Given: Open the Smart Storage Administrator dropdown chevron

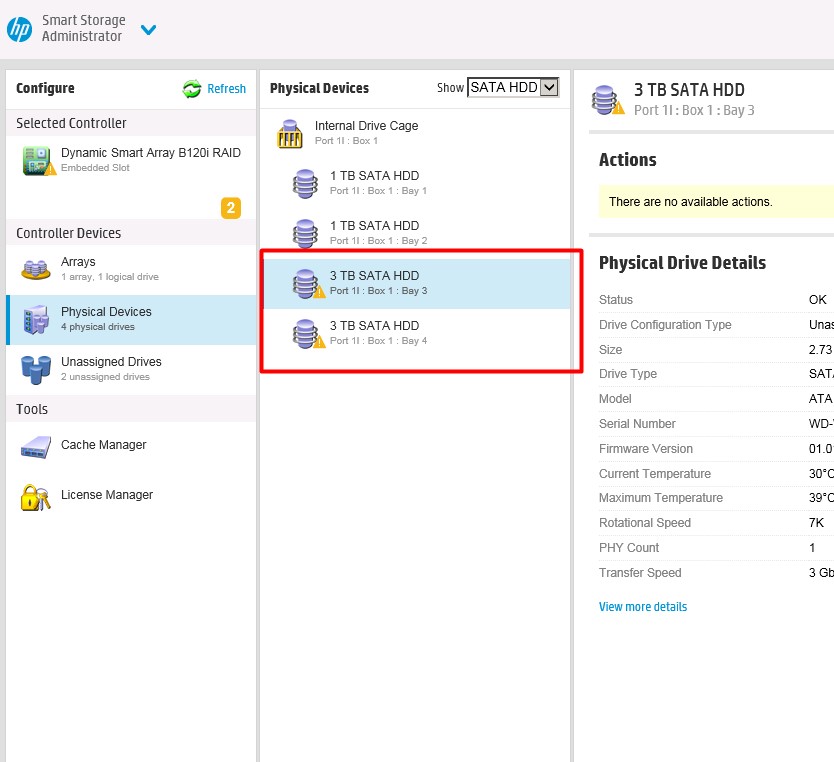Looking at the screenshot, I should tap(148, 30).
